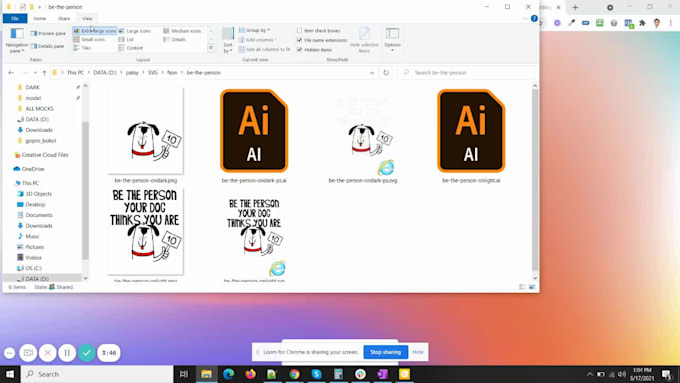680x383 pixels.
Task: Select Medium icons layout
Action: 182,31
